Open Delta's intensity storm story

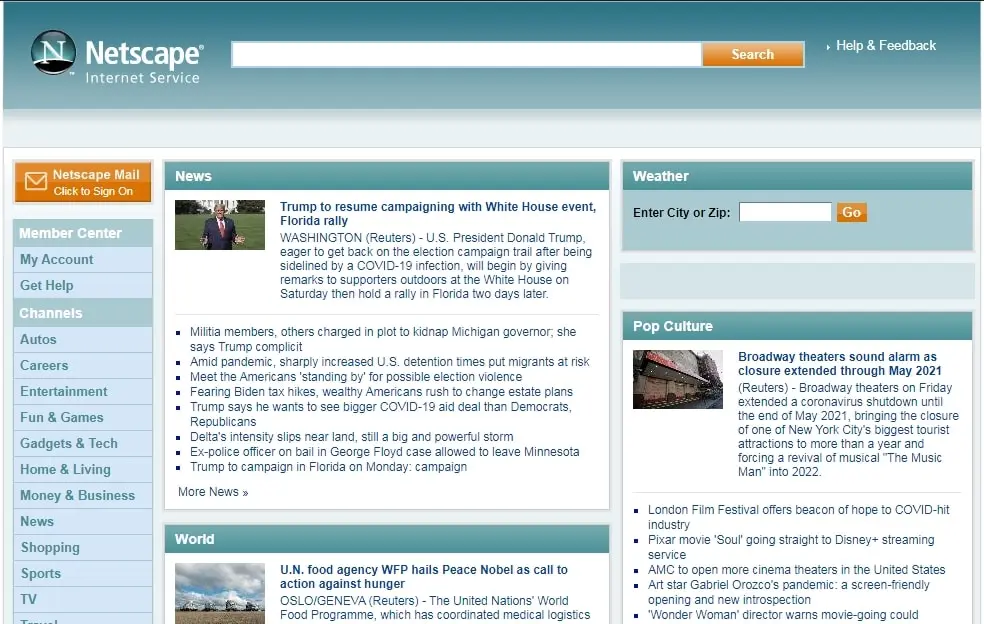click(x=351, y=437)
